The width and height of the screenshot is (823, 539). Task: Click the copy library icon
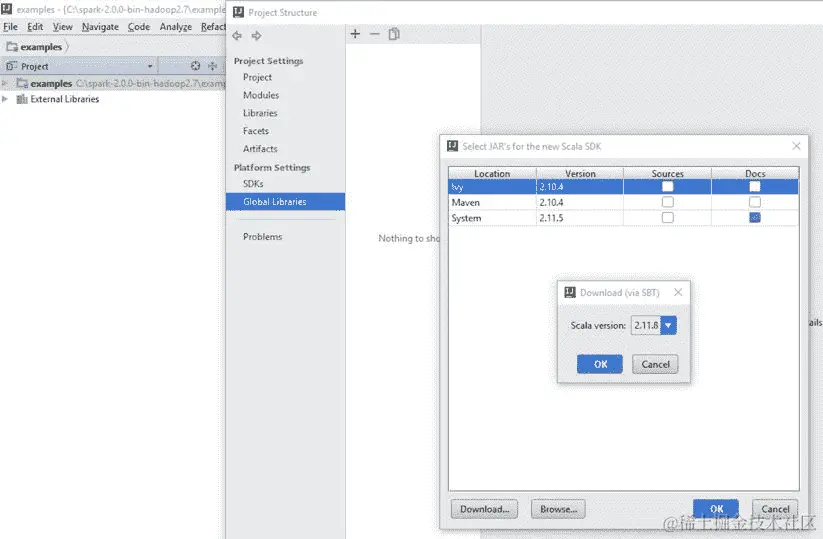394,34
